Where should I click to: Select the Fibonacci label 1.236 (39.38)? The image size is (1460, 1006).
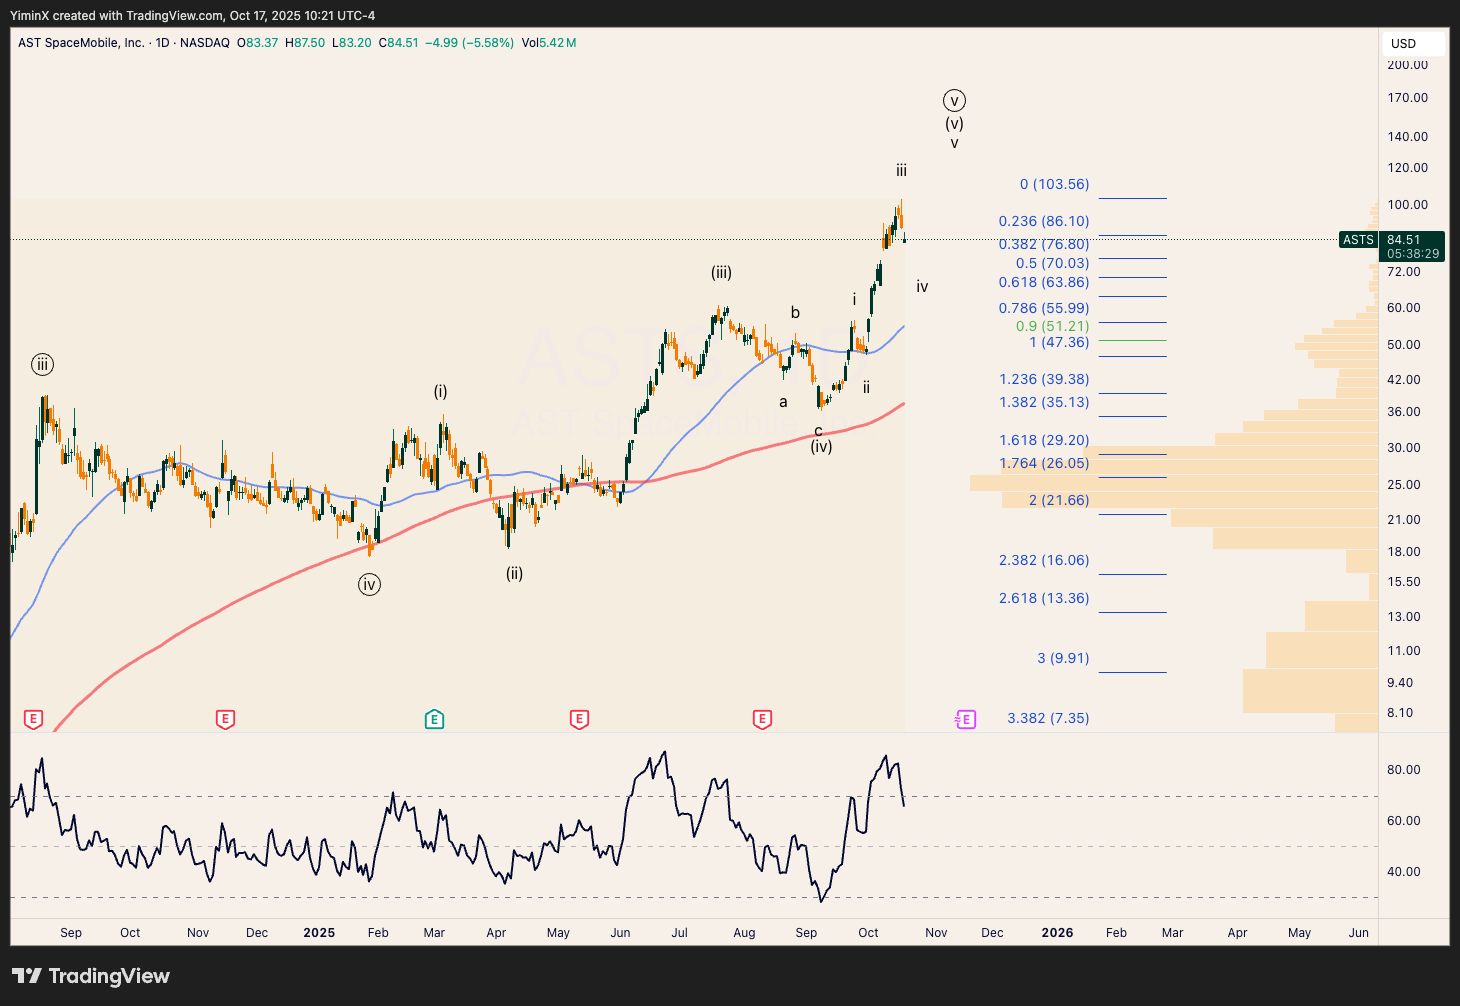click(x=1044, y=379)
